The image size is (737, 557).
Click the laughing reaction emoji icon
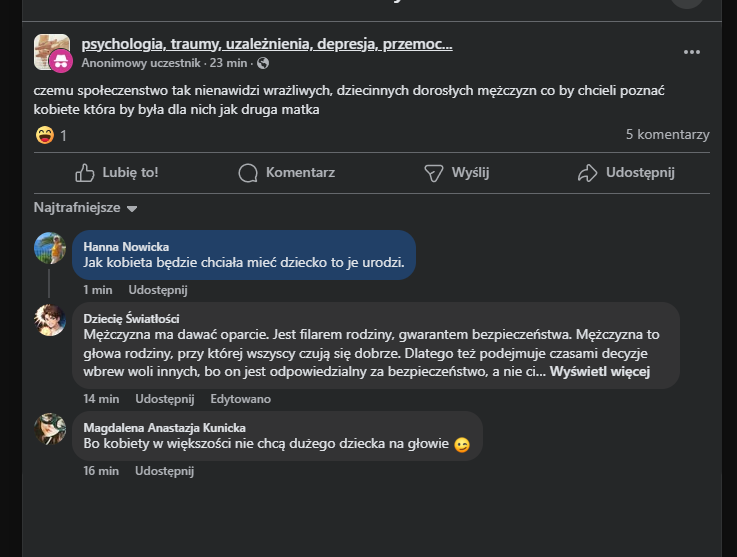coord(45,135)
